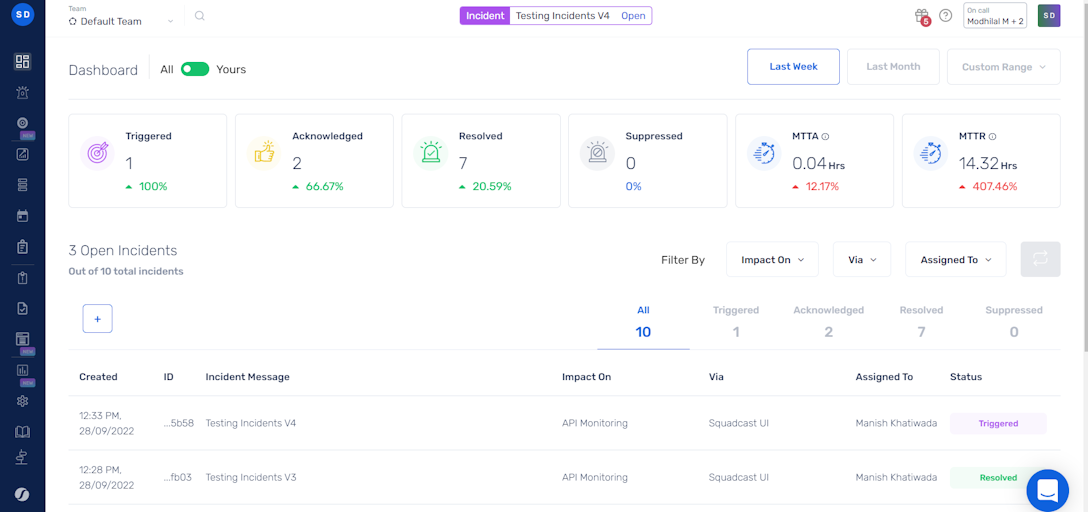Viewport: 1088px width, 512px height.
Task: Expand the Default Team selector
Action: coord(121,21)
